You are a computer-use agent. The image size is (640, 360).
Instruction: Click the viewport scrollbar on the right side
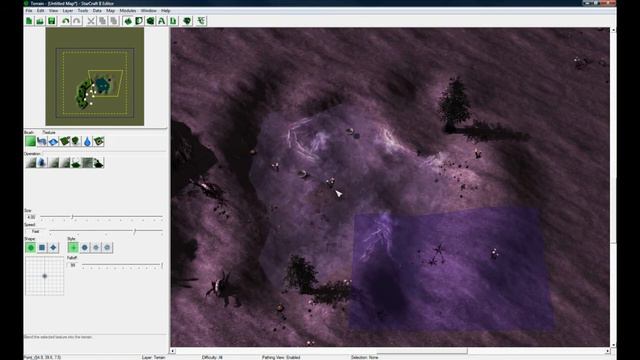pyautogui.click(x=613, y=187)
